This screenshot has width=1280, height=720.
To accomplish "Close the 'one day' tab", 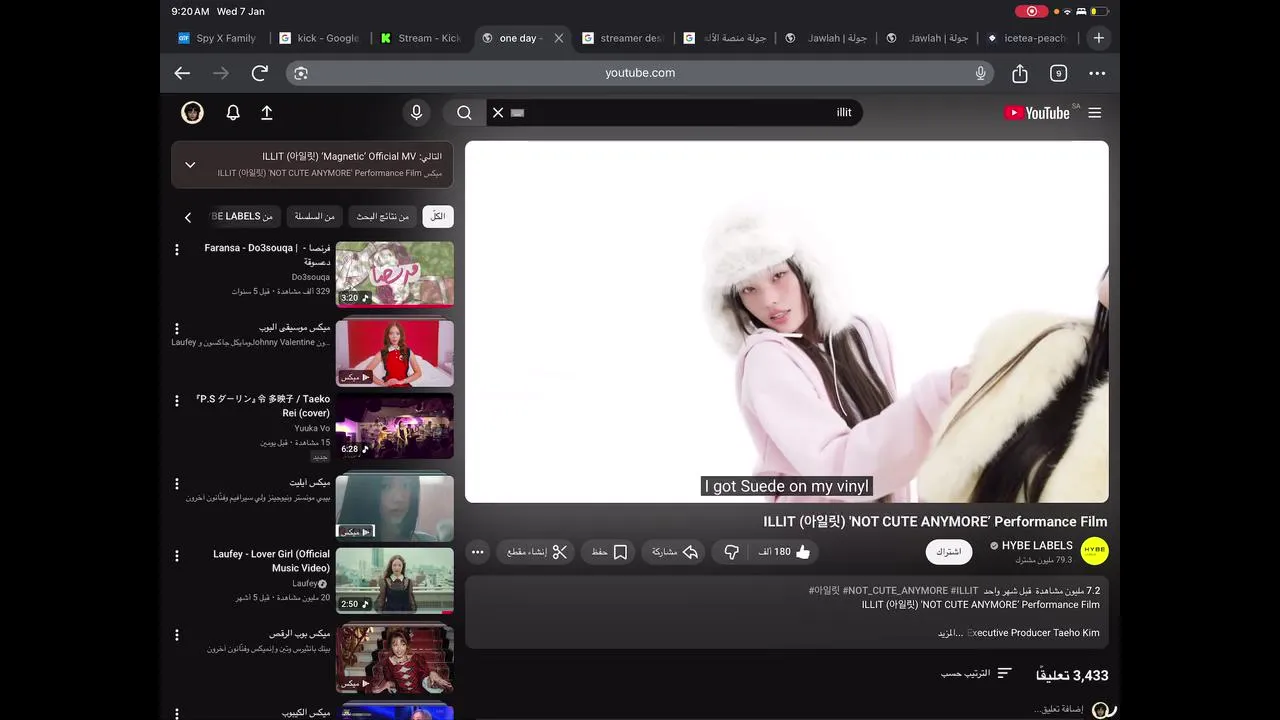I will pyautogui.click(x=559, y=38).
